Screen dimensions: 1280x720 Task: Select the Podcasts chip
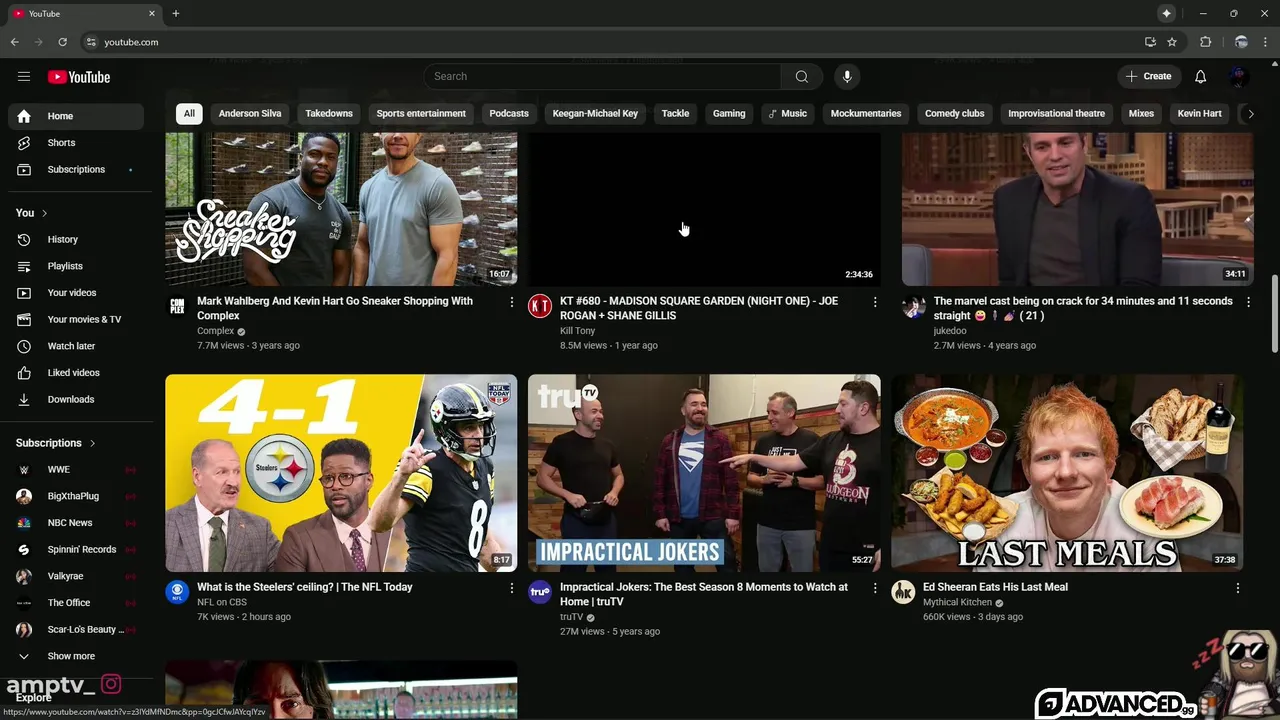click(509, 114)
